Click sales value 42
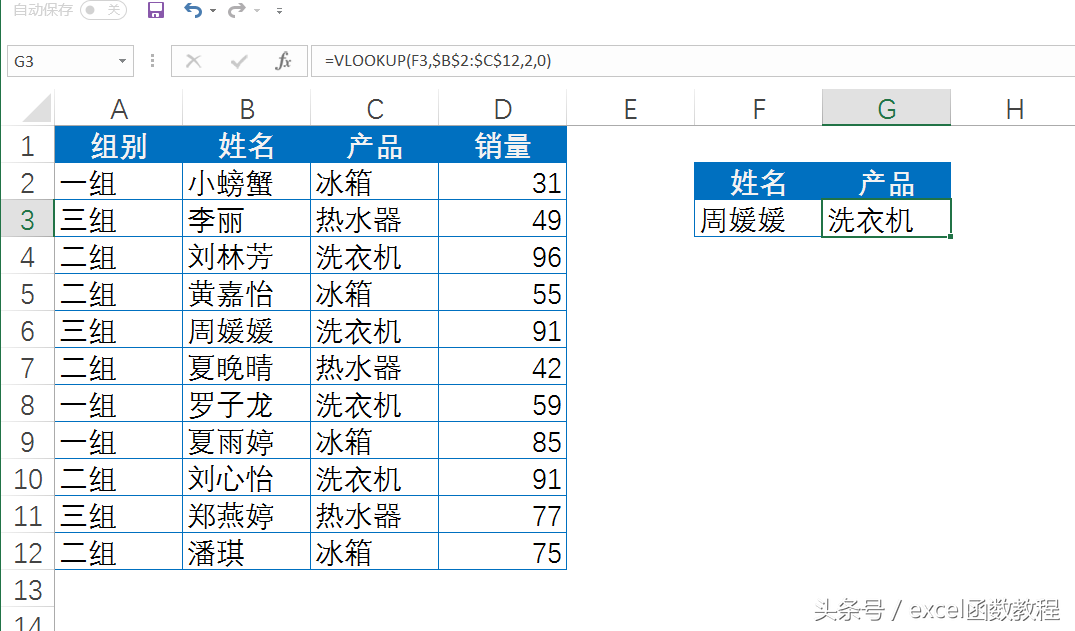The image size is (1075, 631). 503,368
